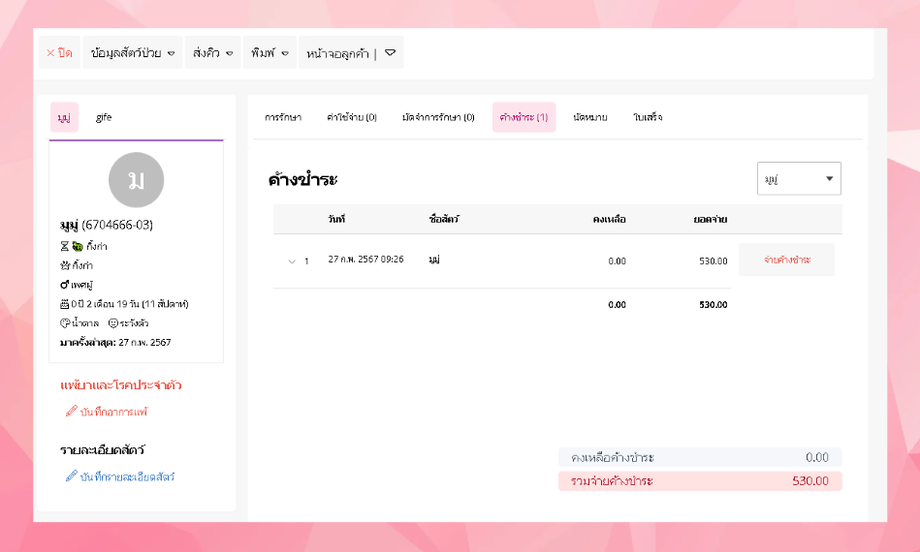Open ข้อมูลสัตว์ป่วย dropdown menu
Screen dimensions: 920x552
point(133,53)
